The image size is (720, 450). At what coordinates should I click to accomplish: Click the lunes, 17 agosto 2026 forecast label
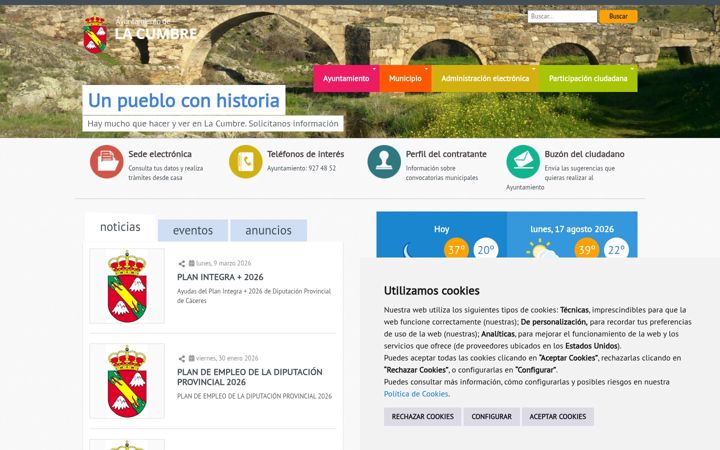pyautogui.click(x=572, y=229)
